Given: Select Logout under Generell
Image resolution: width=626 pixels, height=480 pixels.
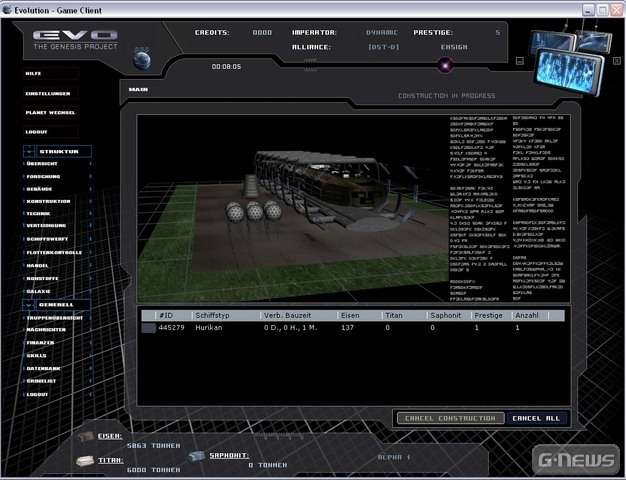Looking at the screenshot, I should click(37, 394).
